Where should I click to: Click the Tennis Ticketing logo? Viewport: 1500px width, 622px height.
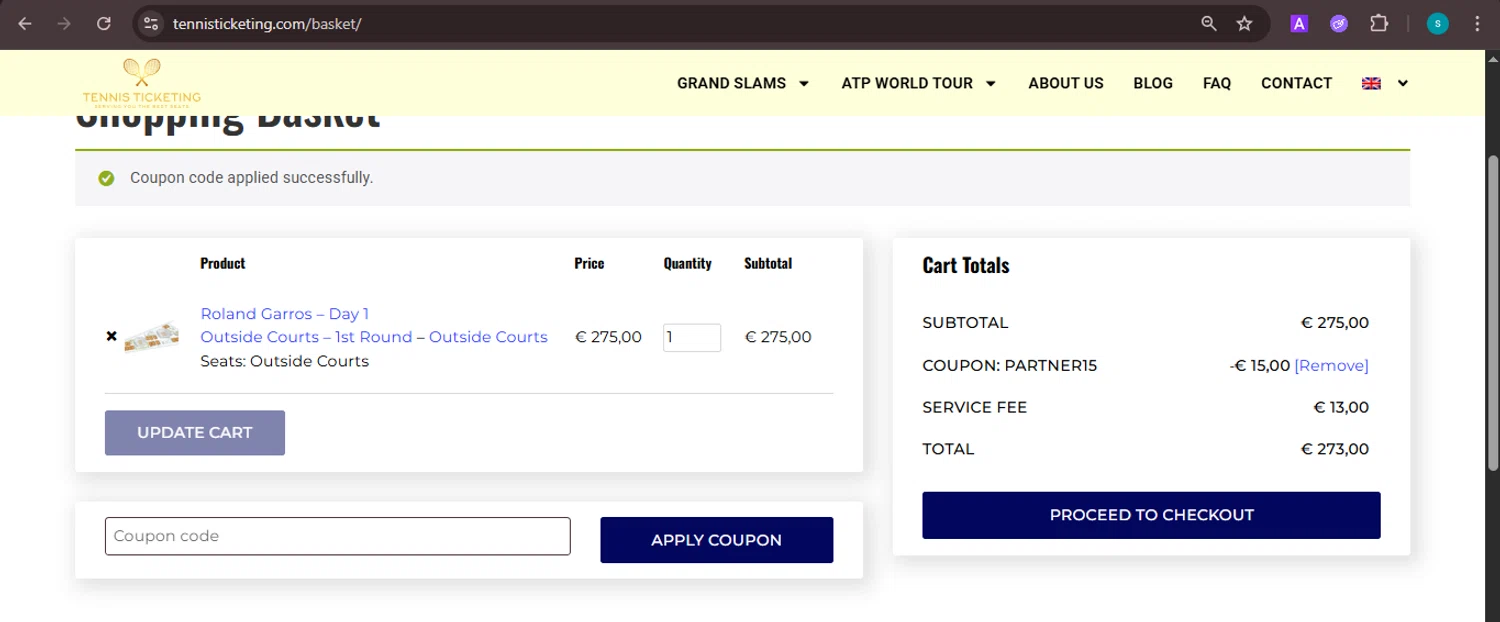(141, 83)
